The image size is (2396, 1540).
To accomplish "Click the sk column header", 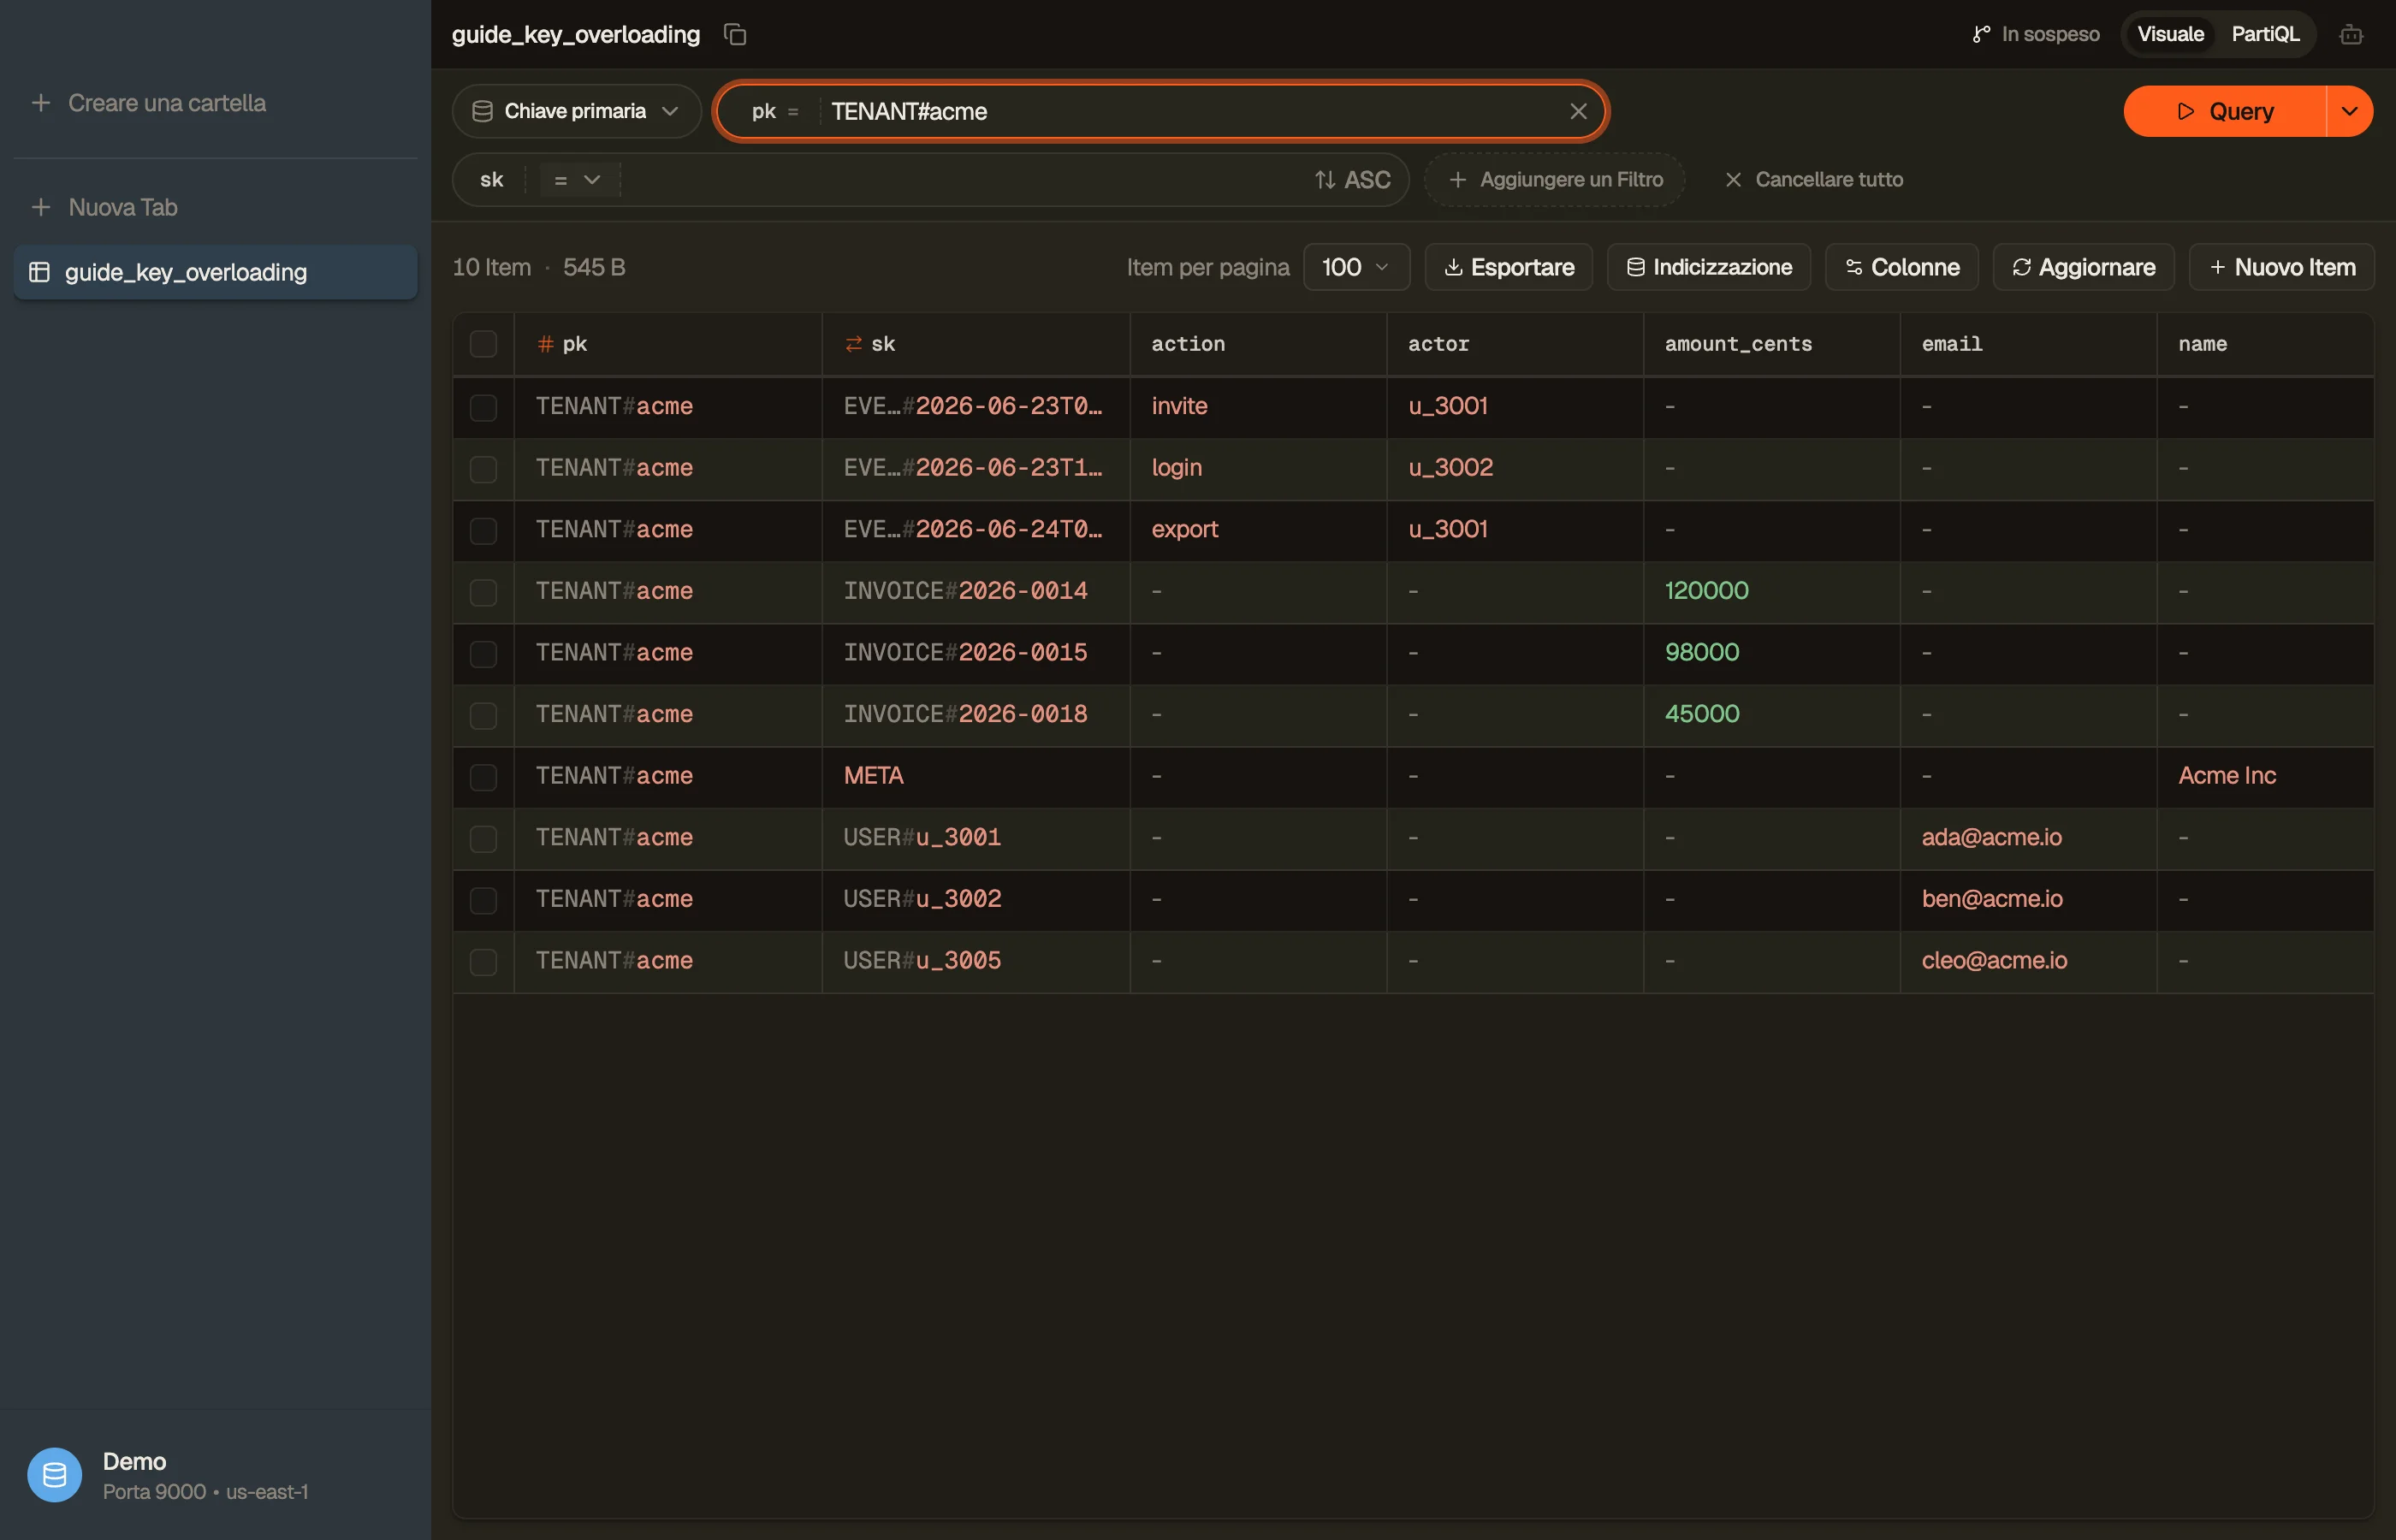I will [976, 344].
